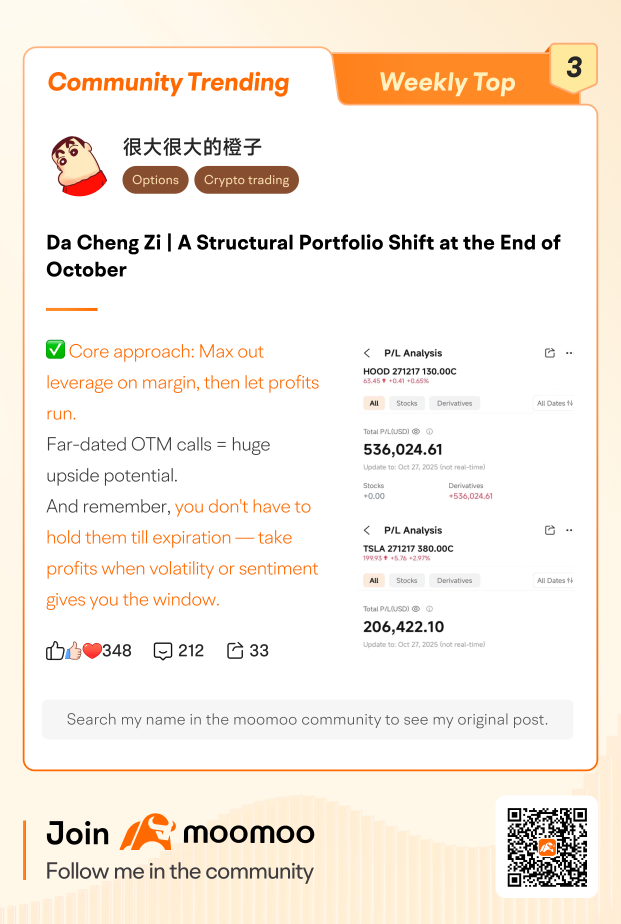The height and width of the screenshot is (924, 621).
Task: Click the search my name text box
Action: coord(308,719)
